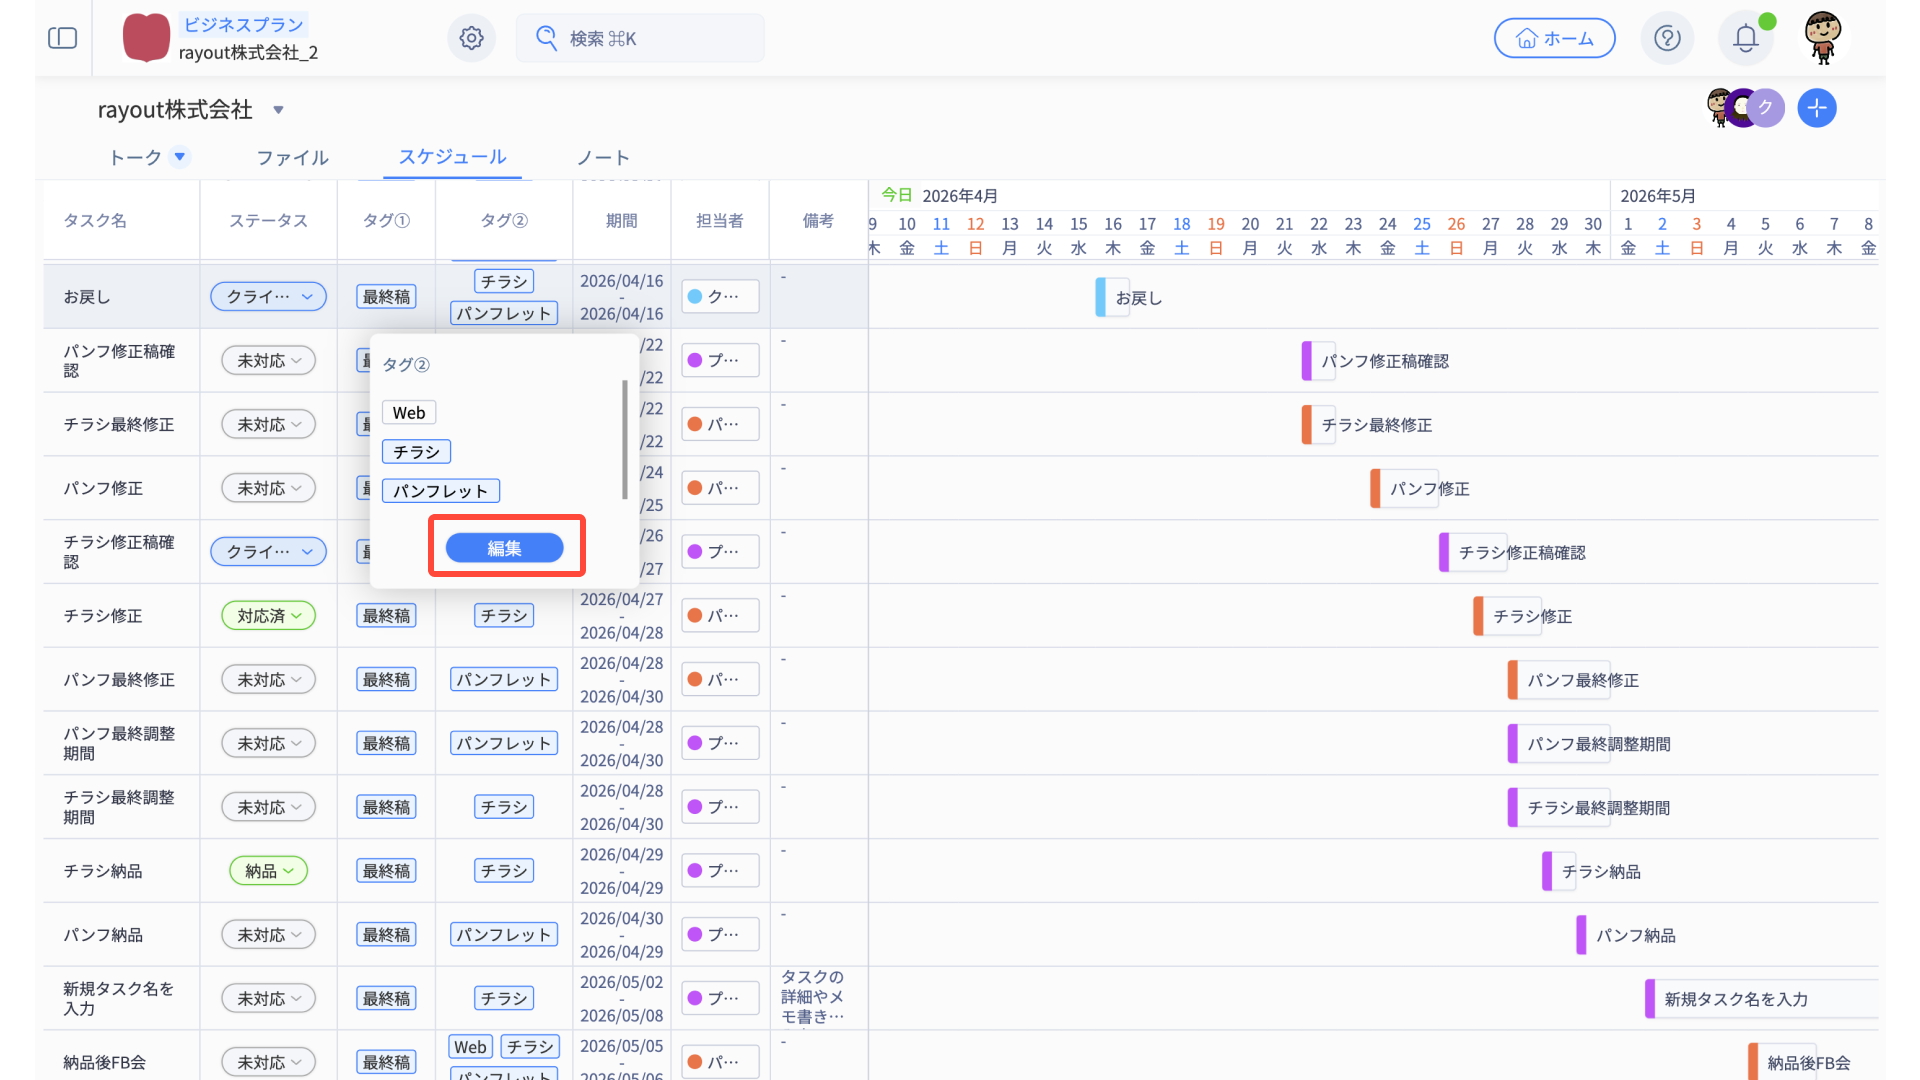Click the purple ク member avatar
This screenshot has width=1920, height=1080.
click(x=1766, y=108)
